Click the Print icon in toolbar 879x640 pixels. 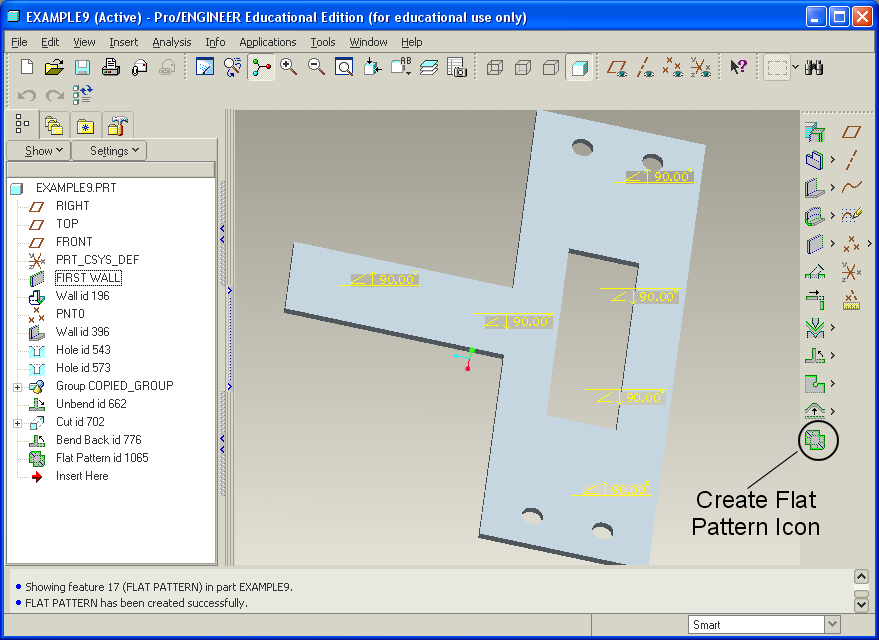111,67
